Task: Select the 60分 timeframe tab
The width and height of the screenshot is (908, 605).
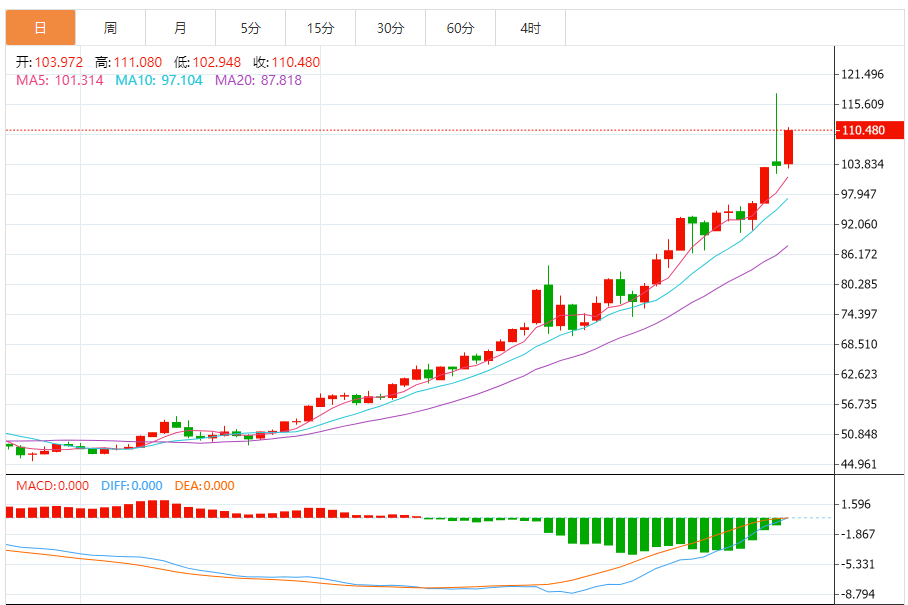Action: (460, 28)
